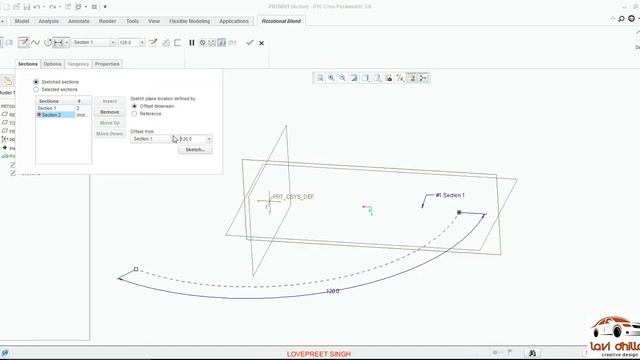Open the quick access toolbar customize arrow
Screen dimensions: 640x360
click(105, 7)
